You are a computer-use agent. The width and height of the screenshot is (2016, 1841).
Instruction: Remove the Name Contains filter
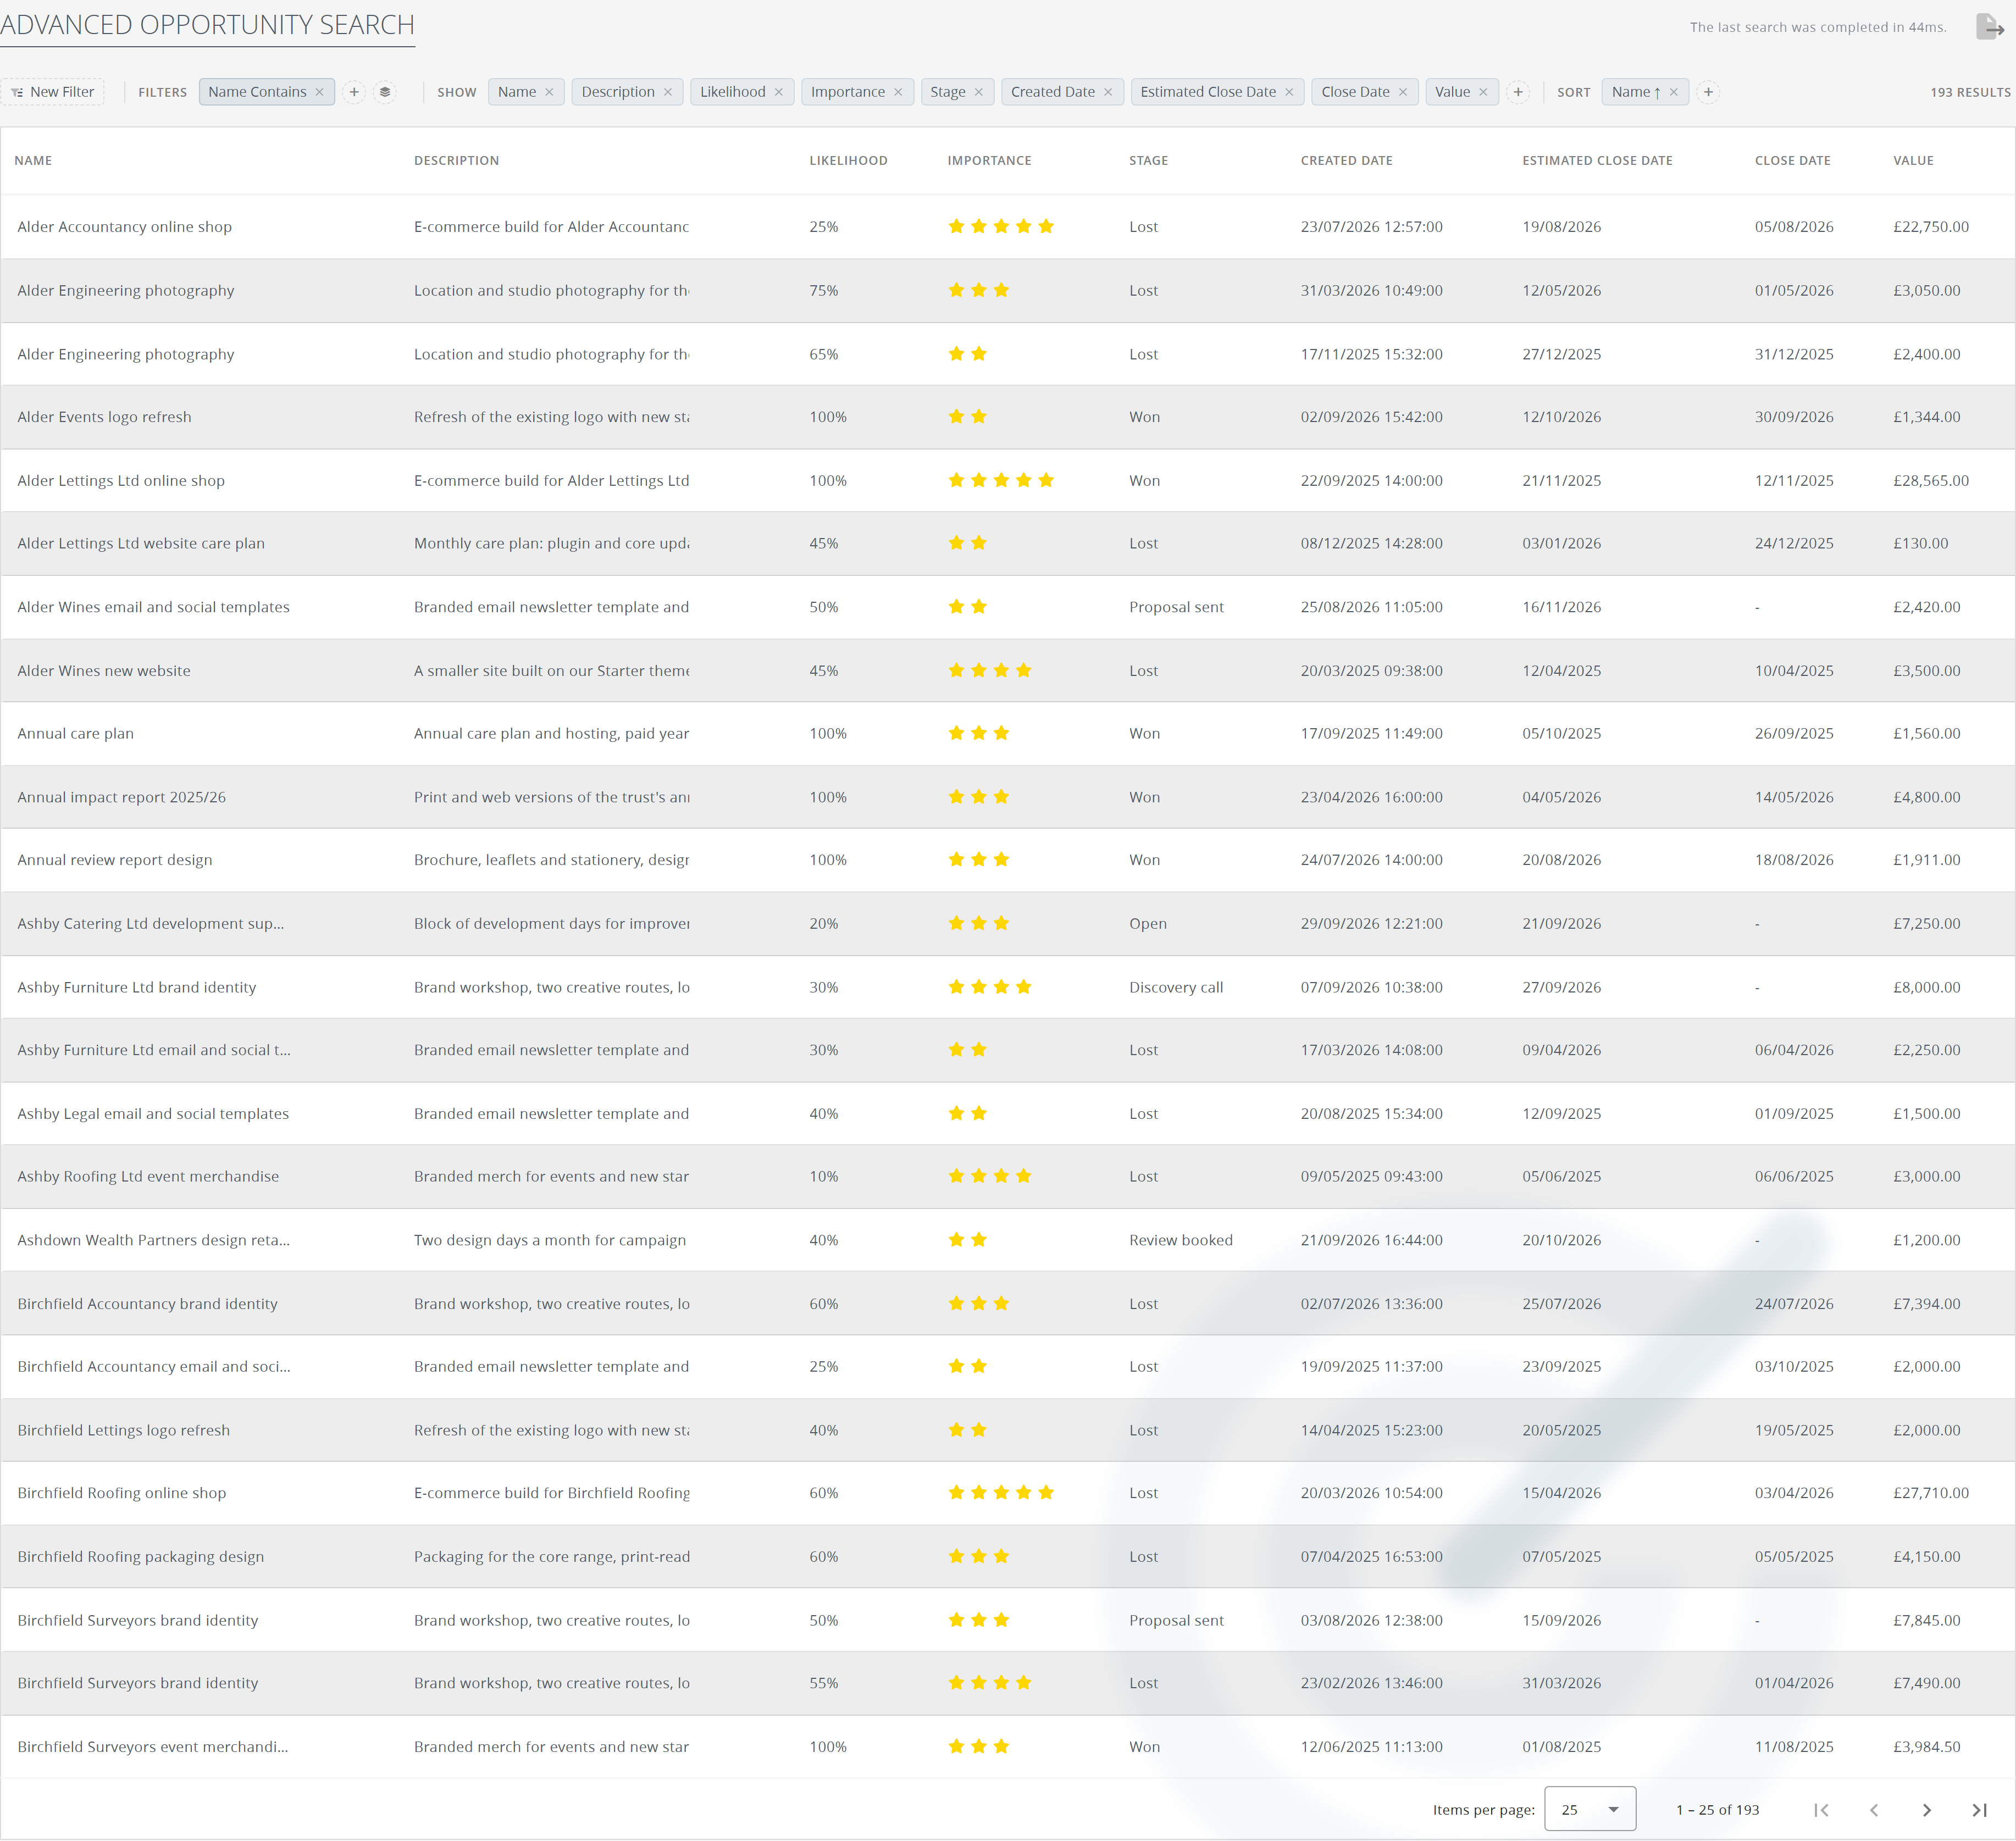pos(320,92)
